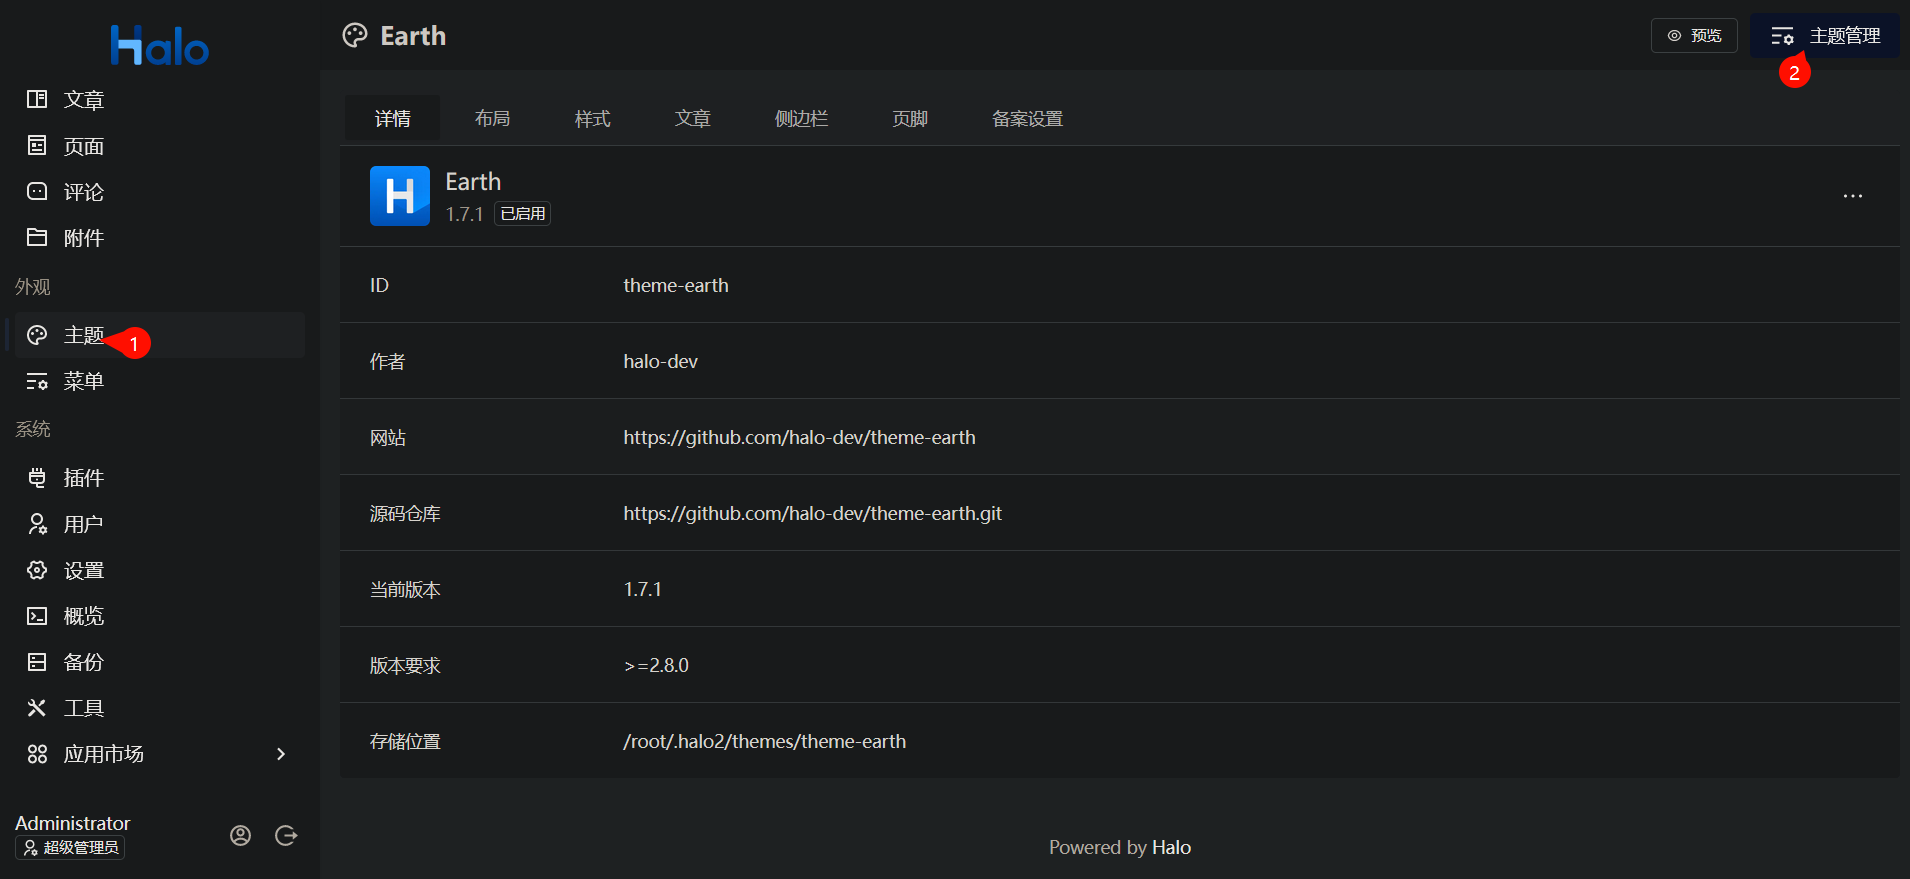Screen dimensions: 1910x879
Task: Open the theme-earth GitHub website link
Action: pos(799,437)
